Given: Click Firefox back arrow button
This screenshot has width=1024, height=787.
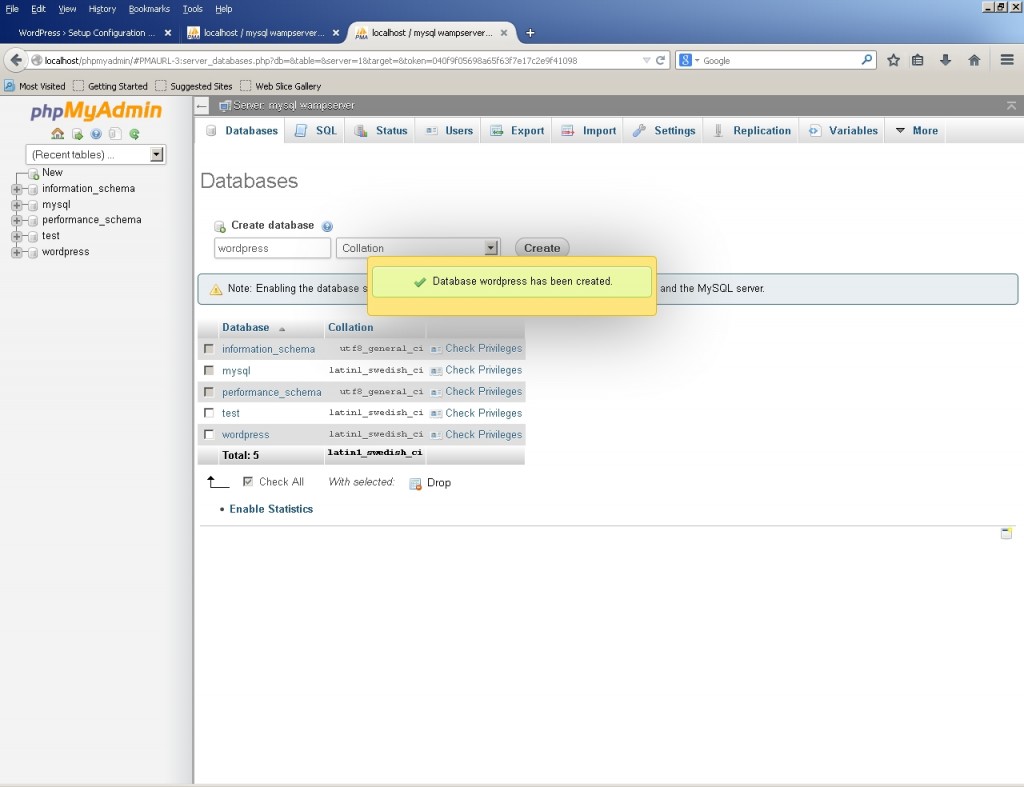Looking at the screenshot, I should (16, 60).
